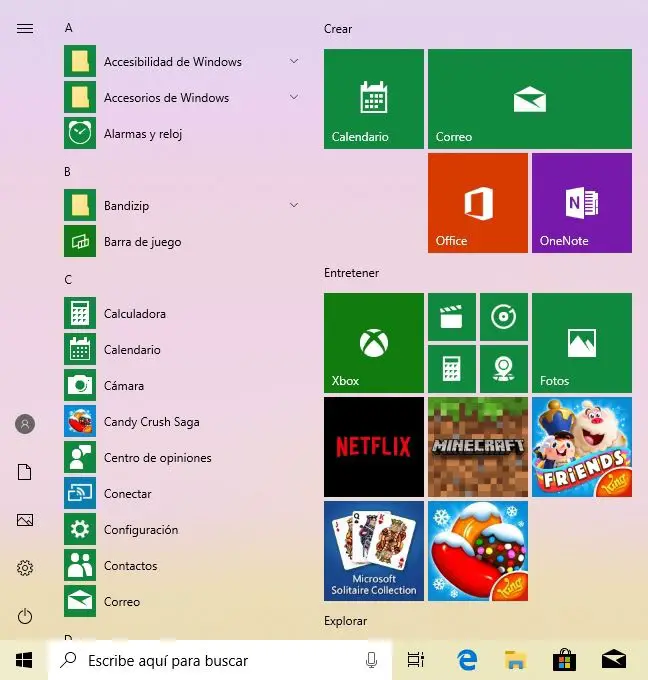
Task: Click the Windows Start button
Action: tap(24, 660)
